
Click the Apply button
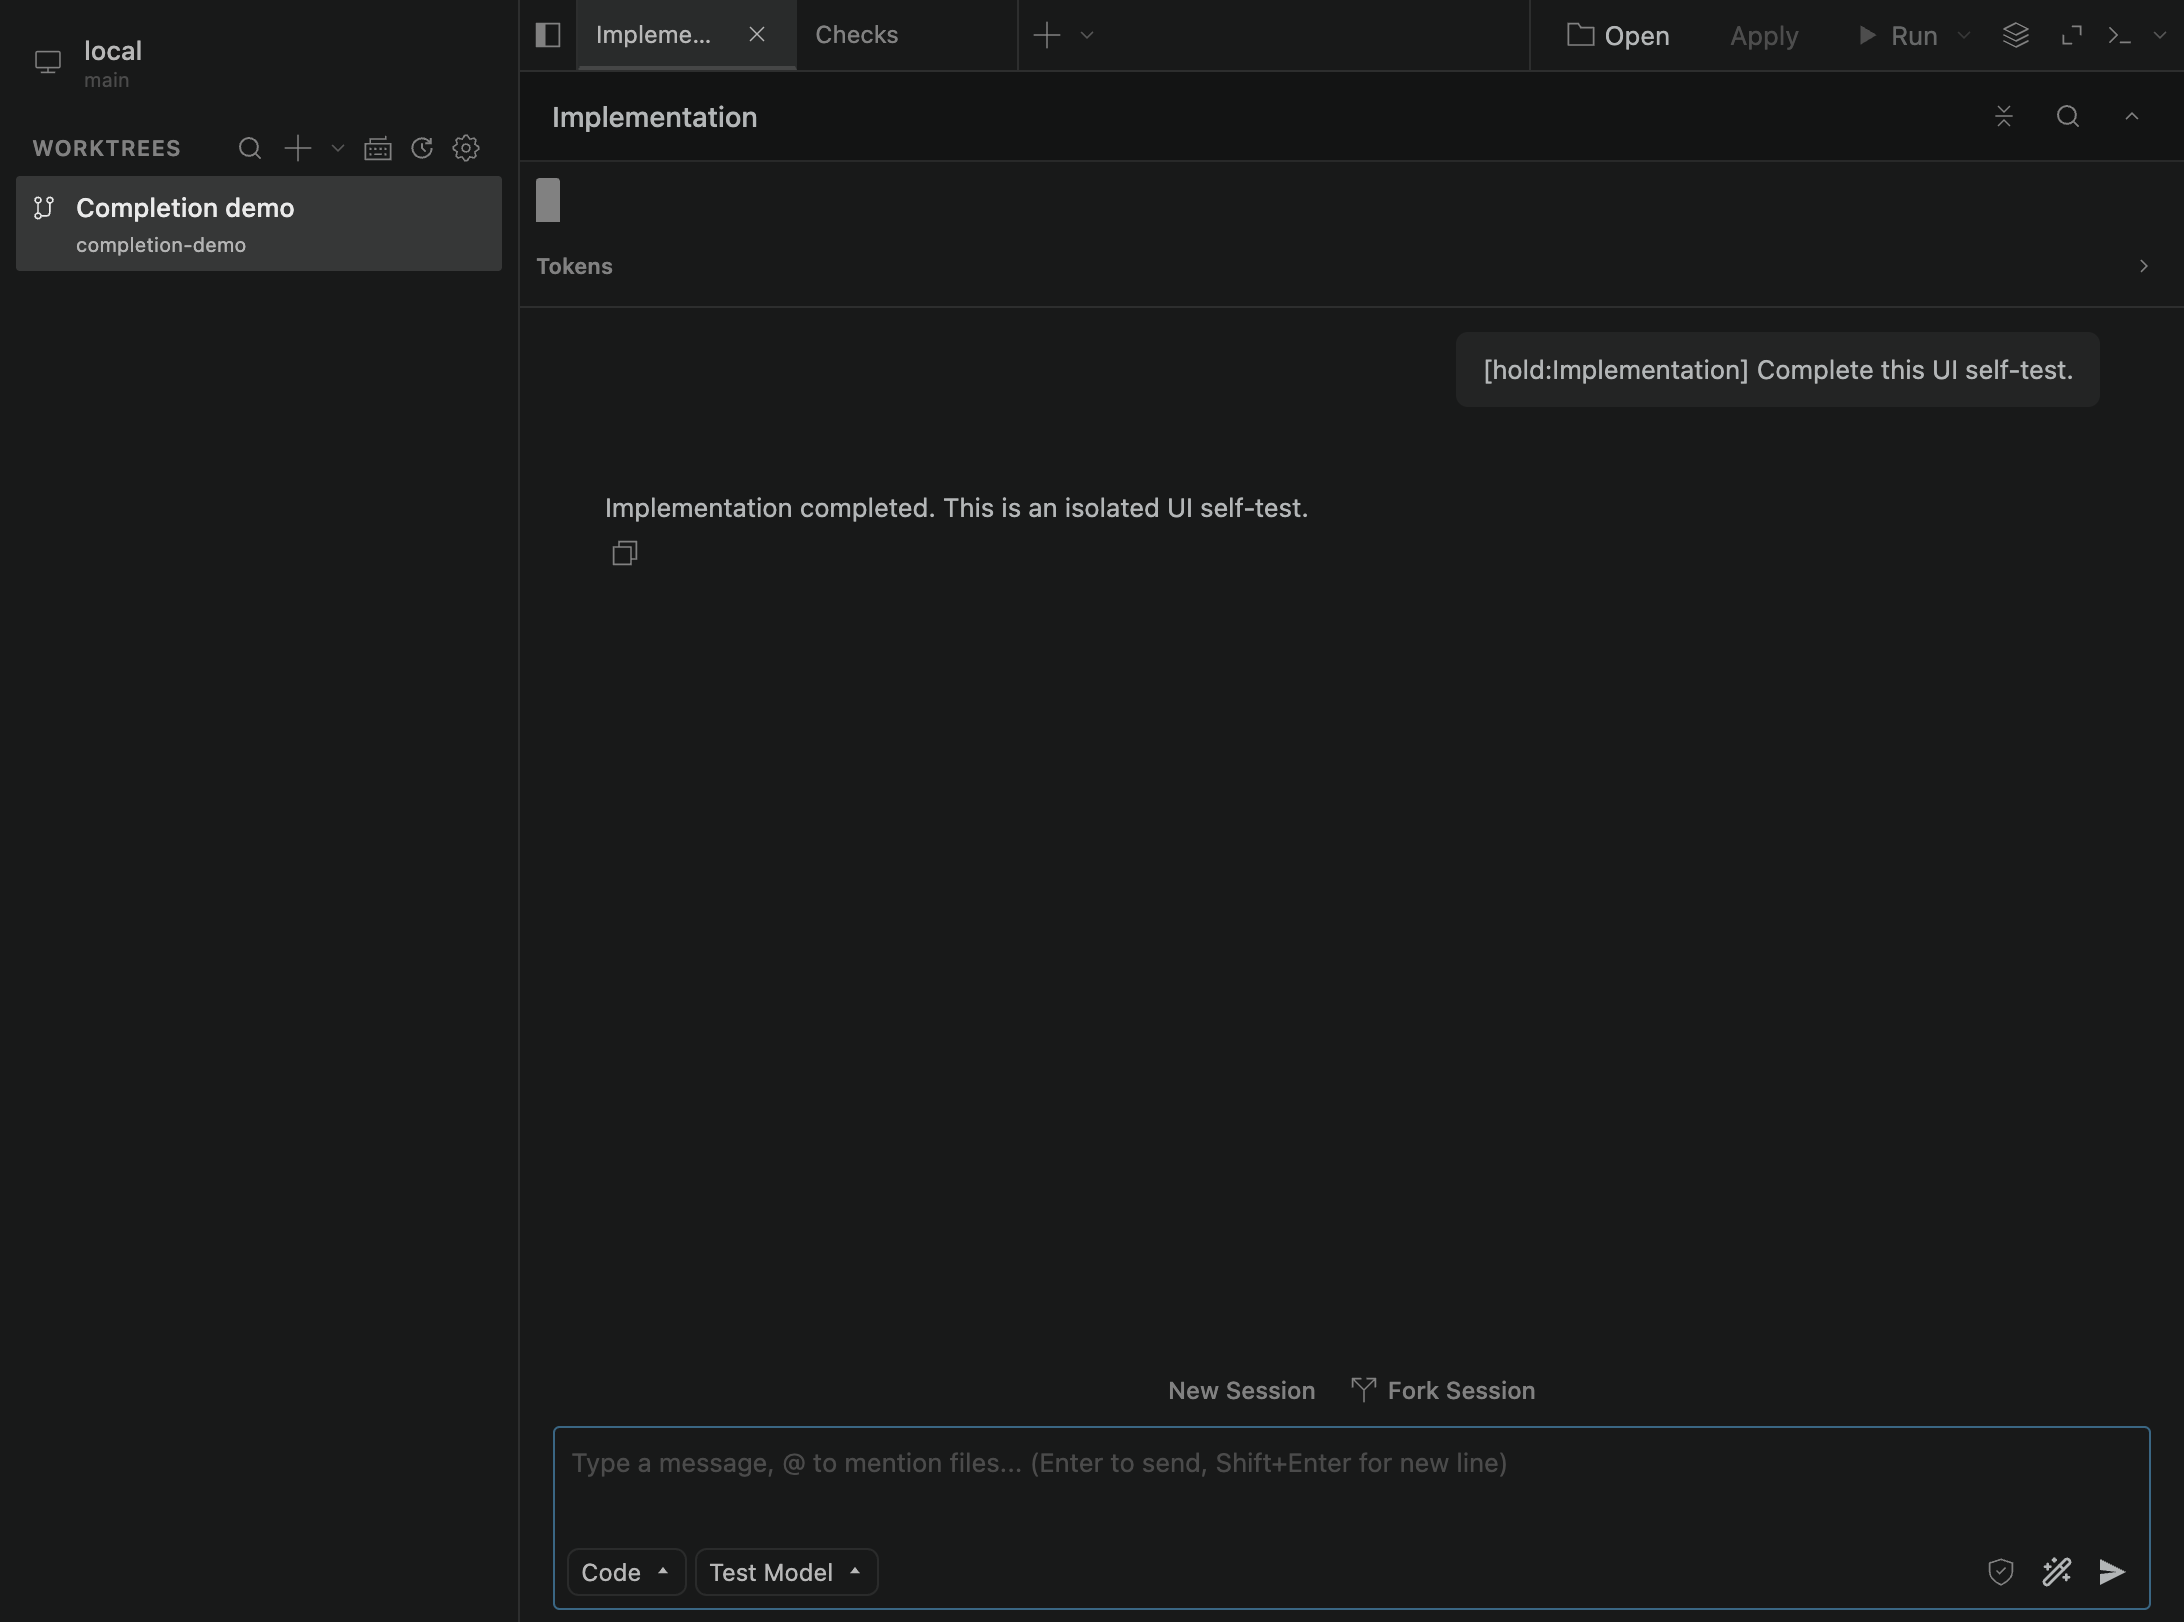[x=1764, y=35]
